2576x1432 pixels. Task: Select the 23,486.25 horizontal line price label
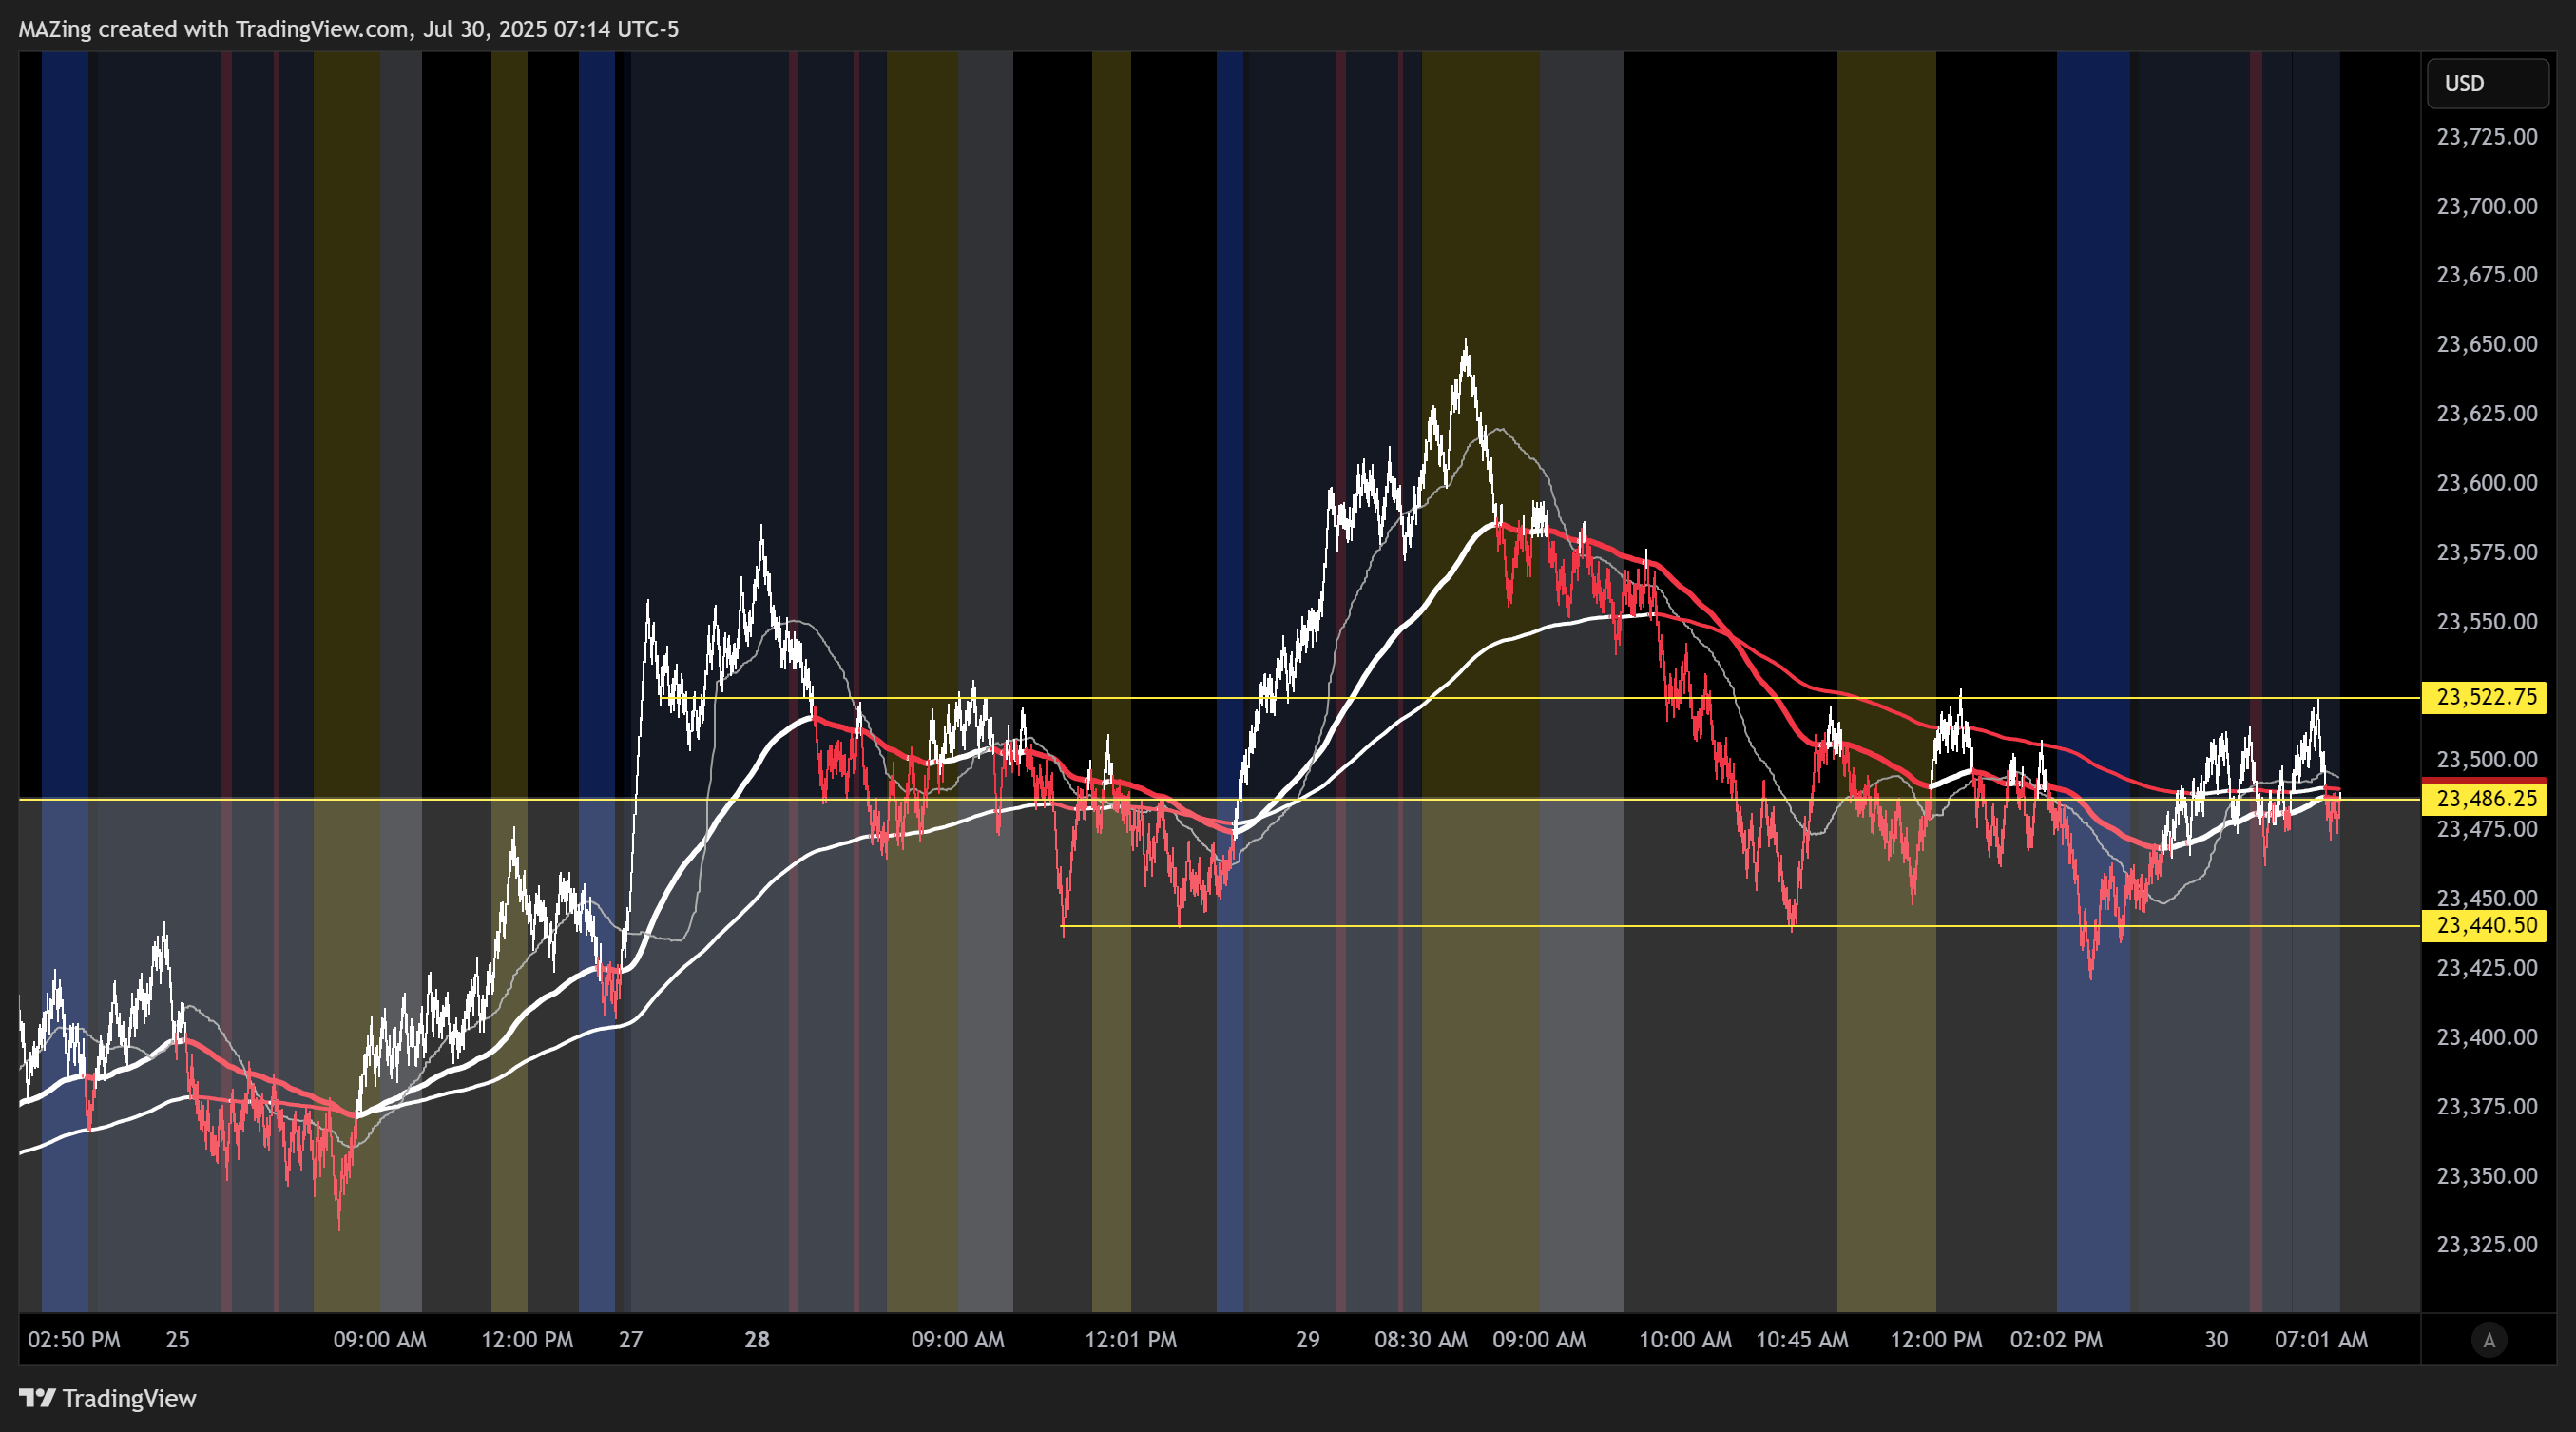tap(2486, 798)
